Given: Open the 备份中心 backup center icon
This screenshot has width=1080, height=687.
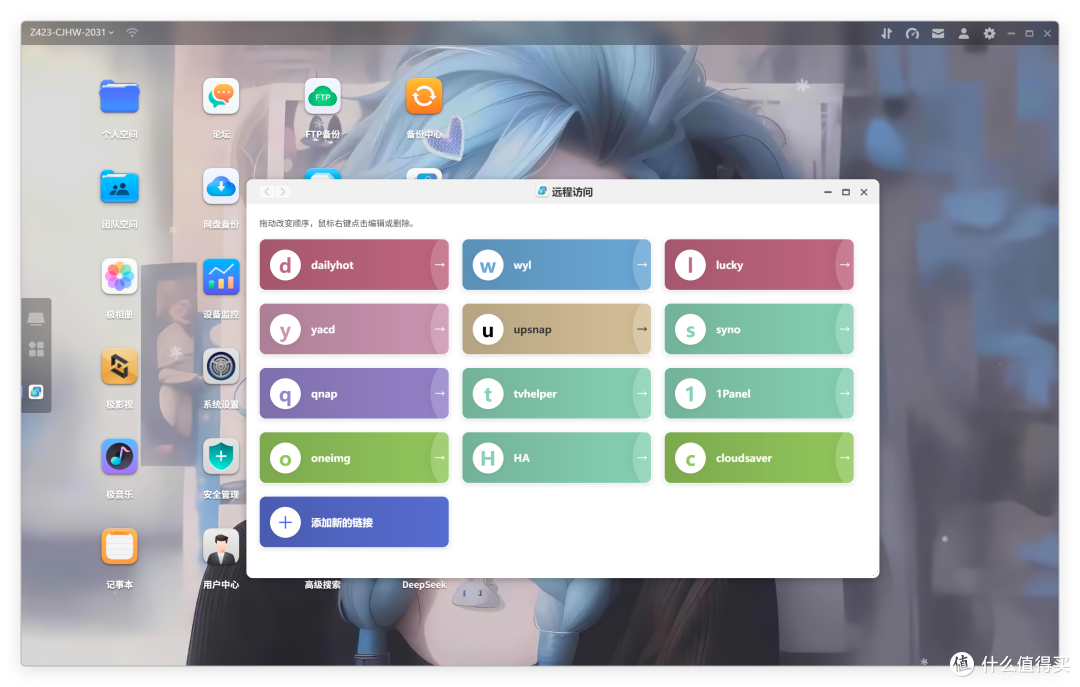Looking at the screenshot, I should (424, 96).
